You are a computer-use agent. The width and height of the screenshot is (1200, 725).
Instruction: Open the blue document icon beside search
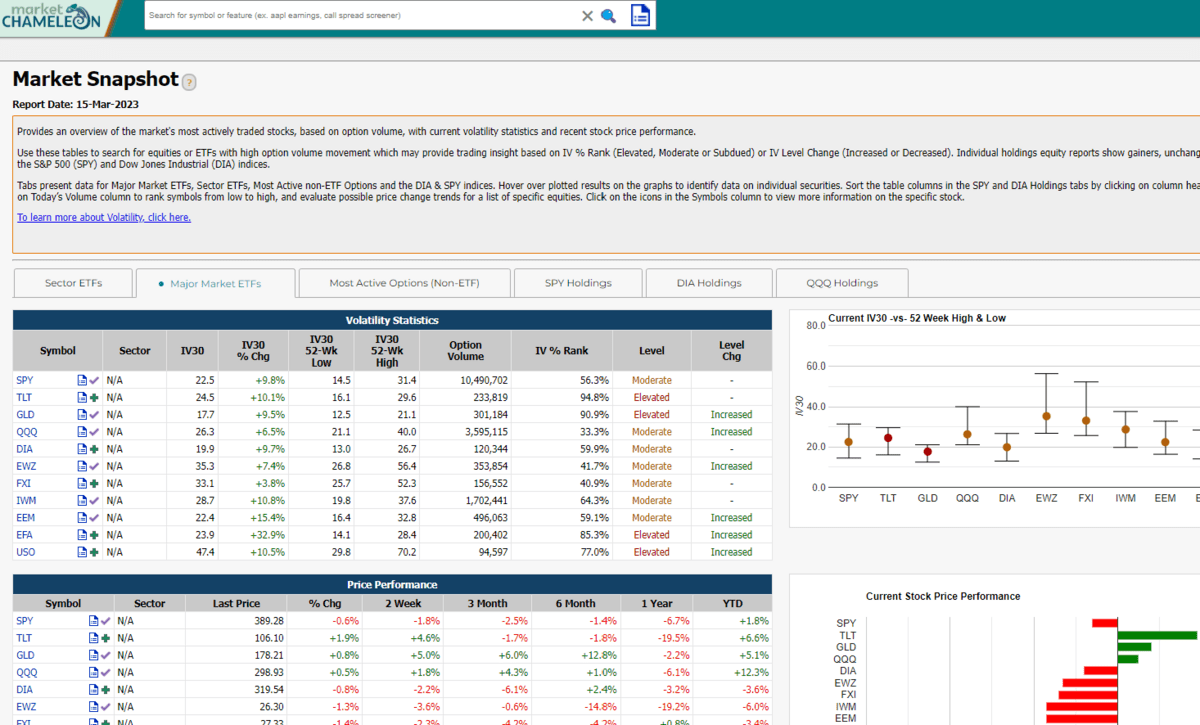pos(641,15)
